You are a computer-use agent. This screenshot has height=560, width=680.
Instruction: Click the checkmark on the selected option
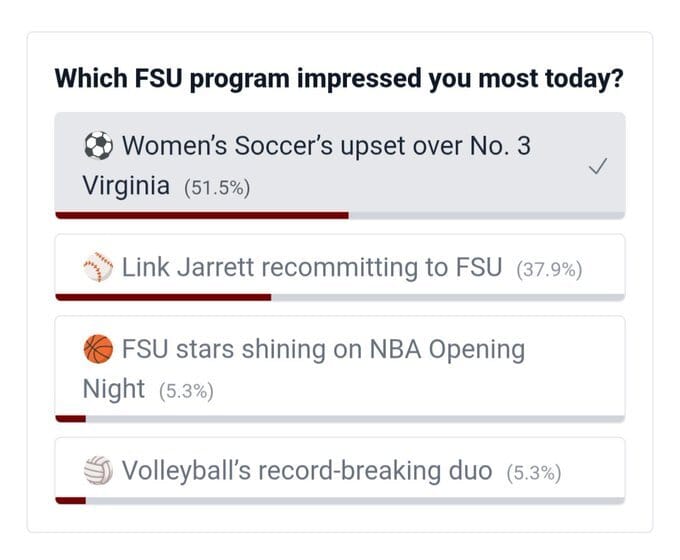pos(597,167)
